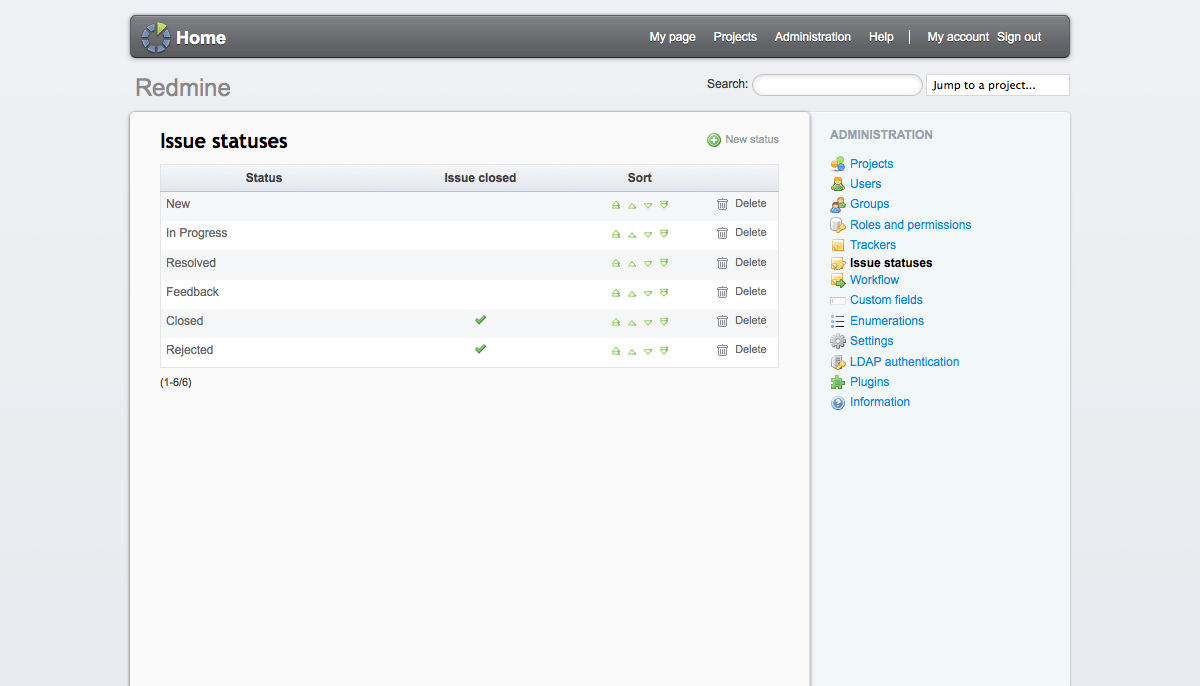
Task: Click the Home logo link
Action: click(x=184, y=37)
